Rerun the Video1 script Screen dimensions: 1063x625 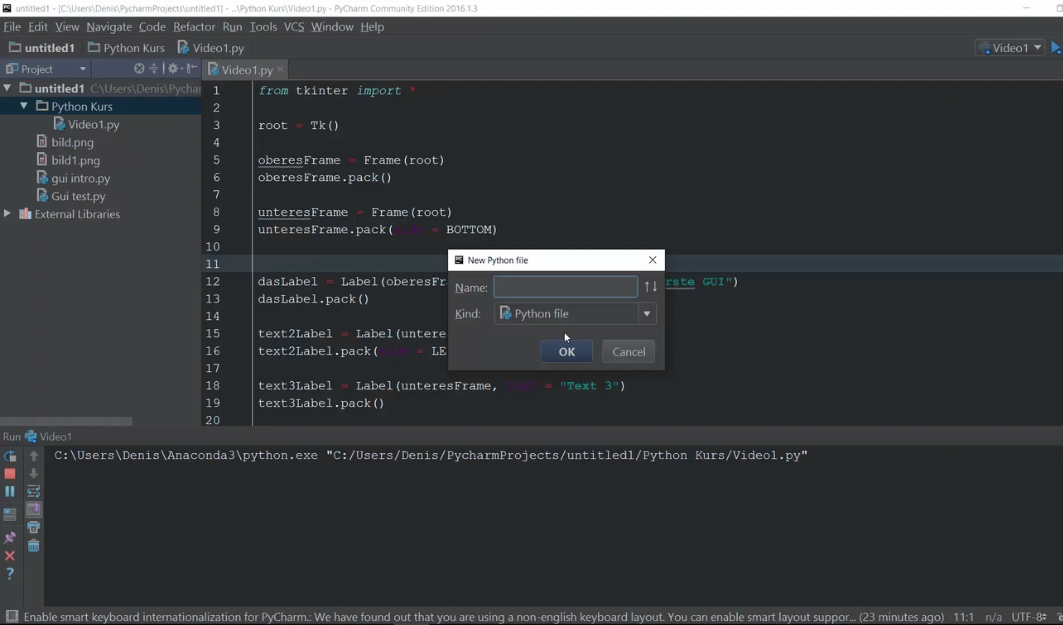(10, 456)
